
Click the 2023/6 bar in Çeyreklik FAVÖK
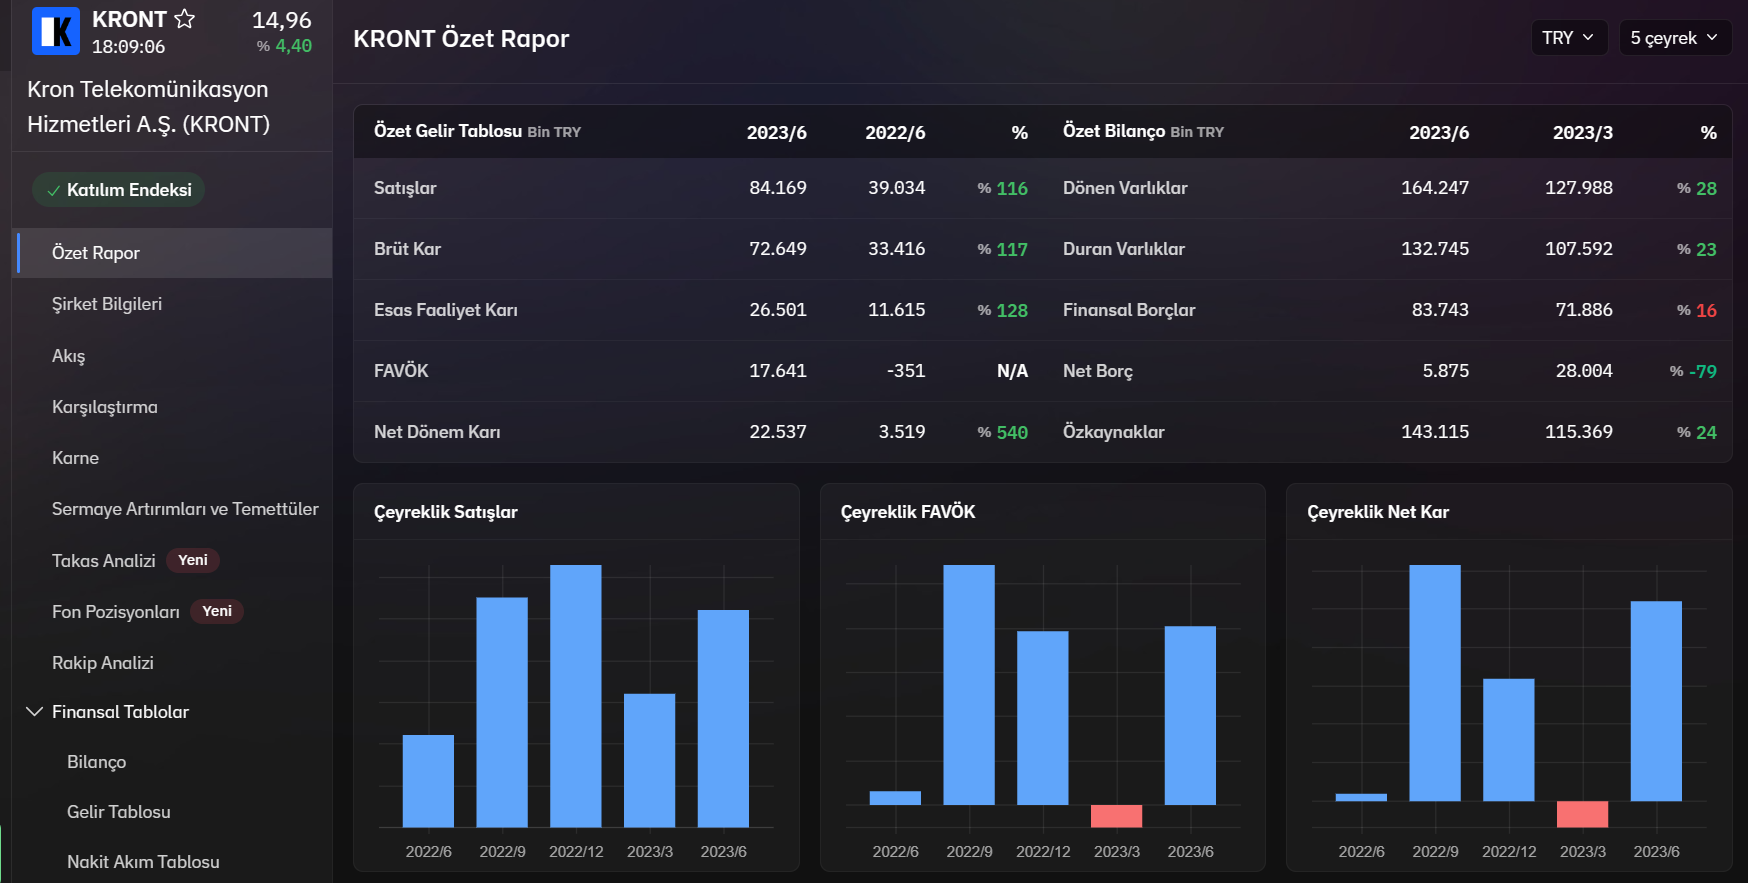pos(1190,716)
